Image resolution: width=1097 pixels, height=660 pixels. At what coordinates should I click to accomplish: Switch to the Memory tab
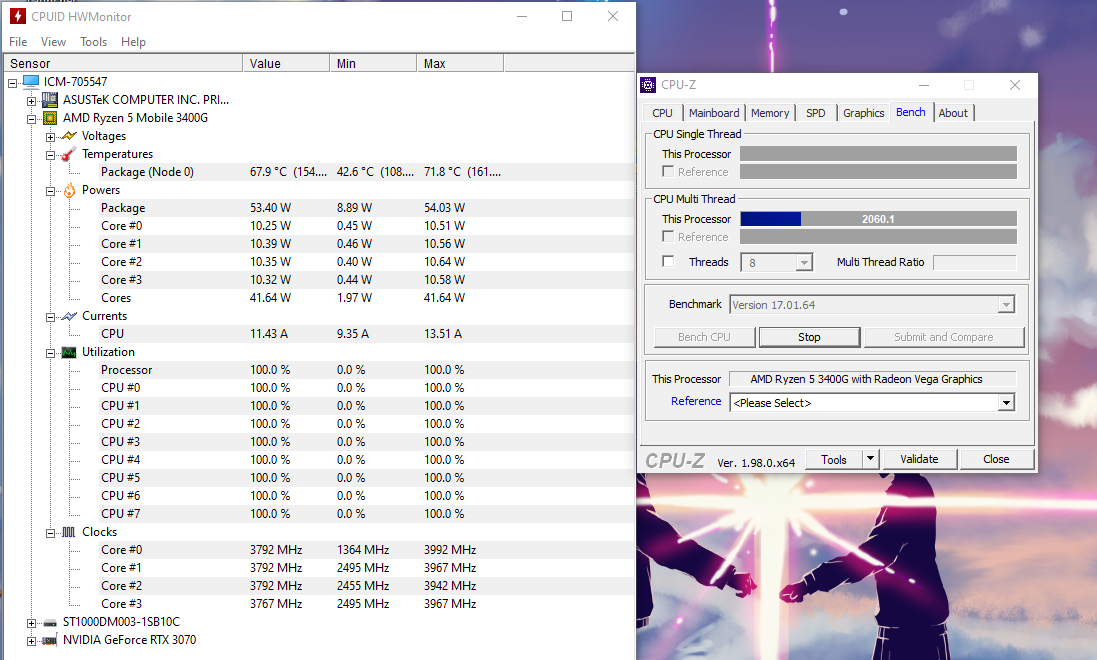coord(770,113)
